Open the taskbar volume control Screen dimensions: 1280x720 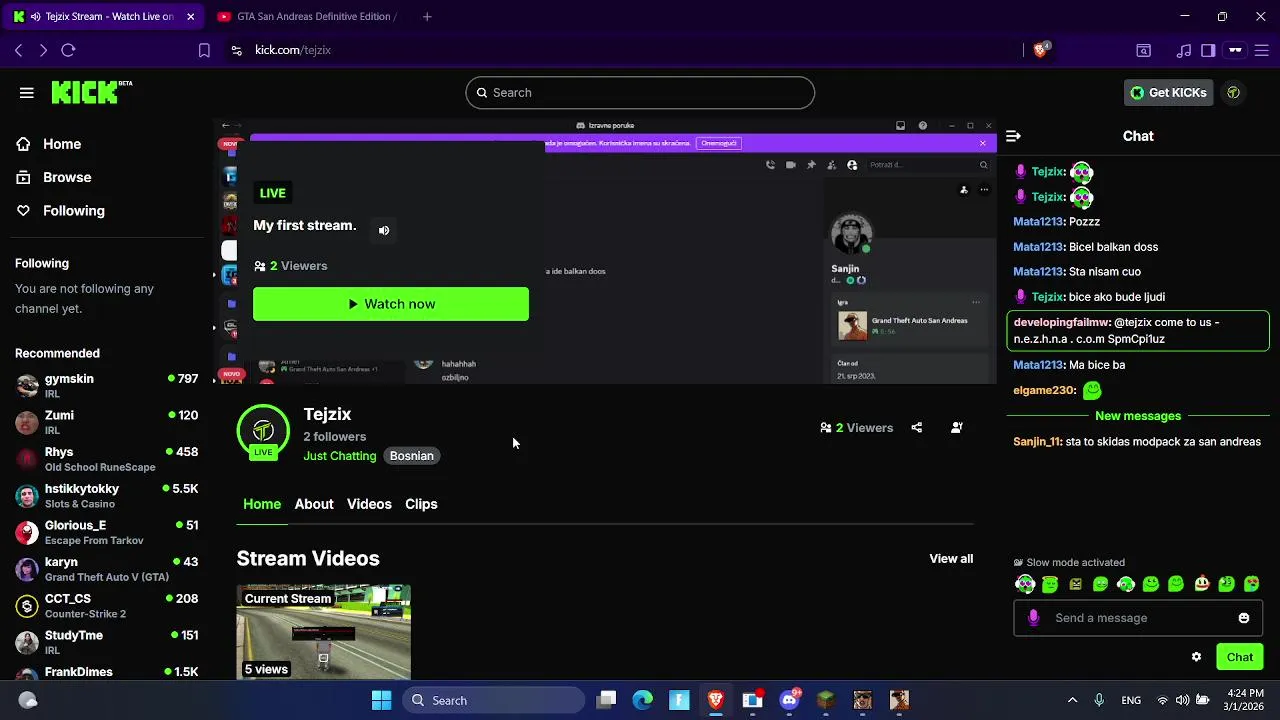(1182, 700)
